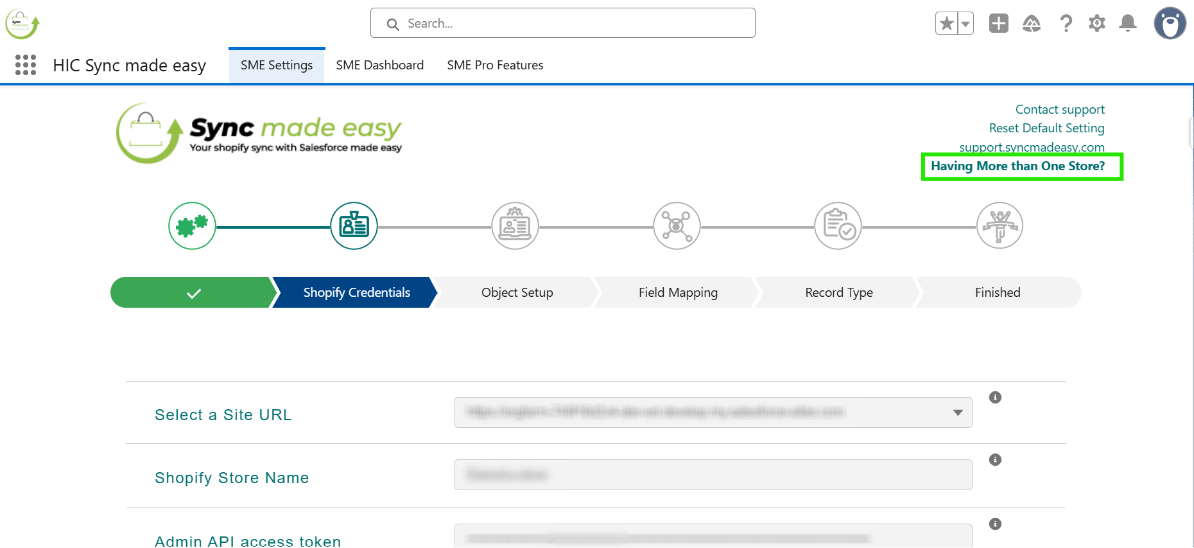The height and width of the screenshot is (548, 1194).
Task: Switch to SME Settings tab
Action: tap(276, 65)
